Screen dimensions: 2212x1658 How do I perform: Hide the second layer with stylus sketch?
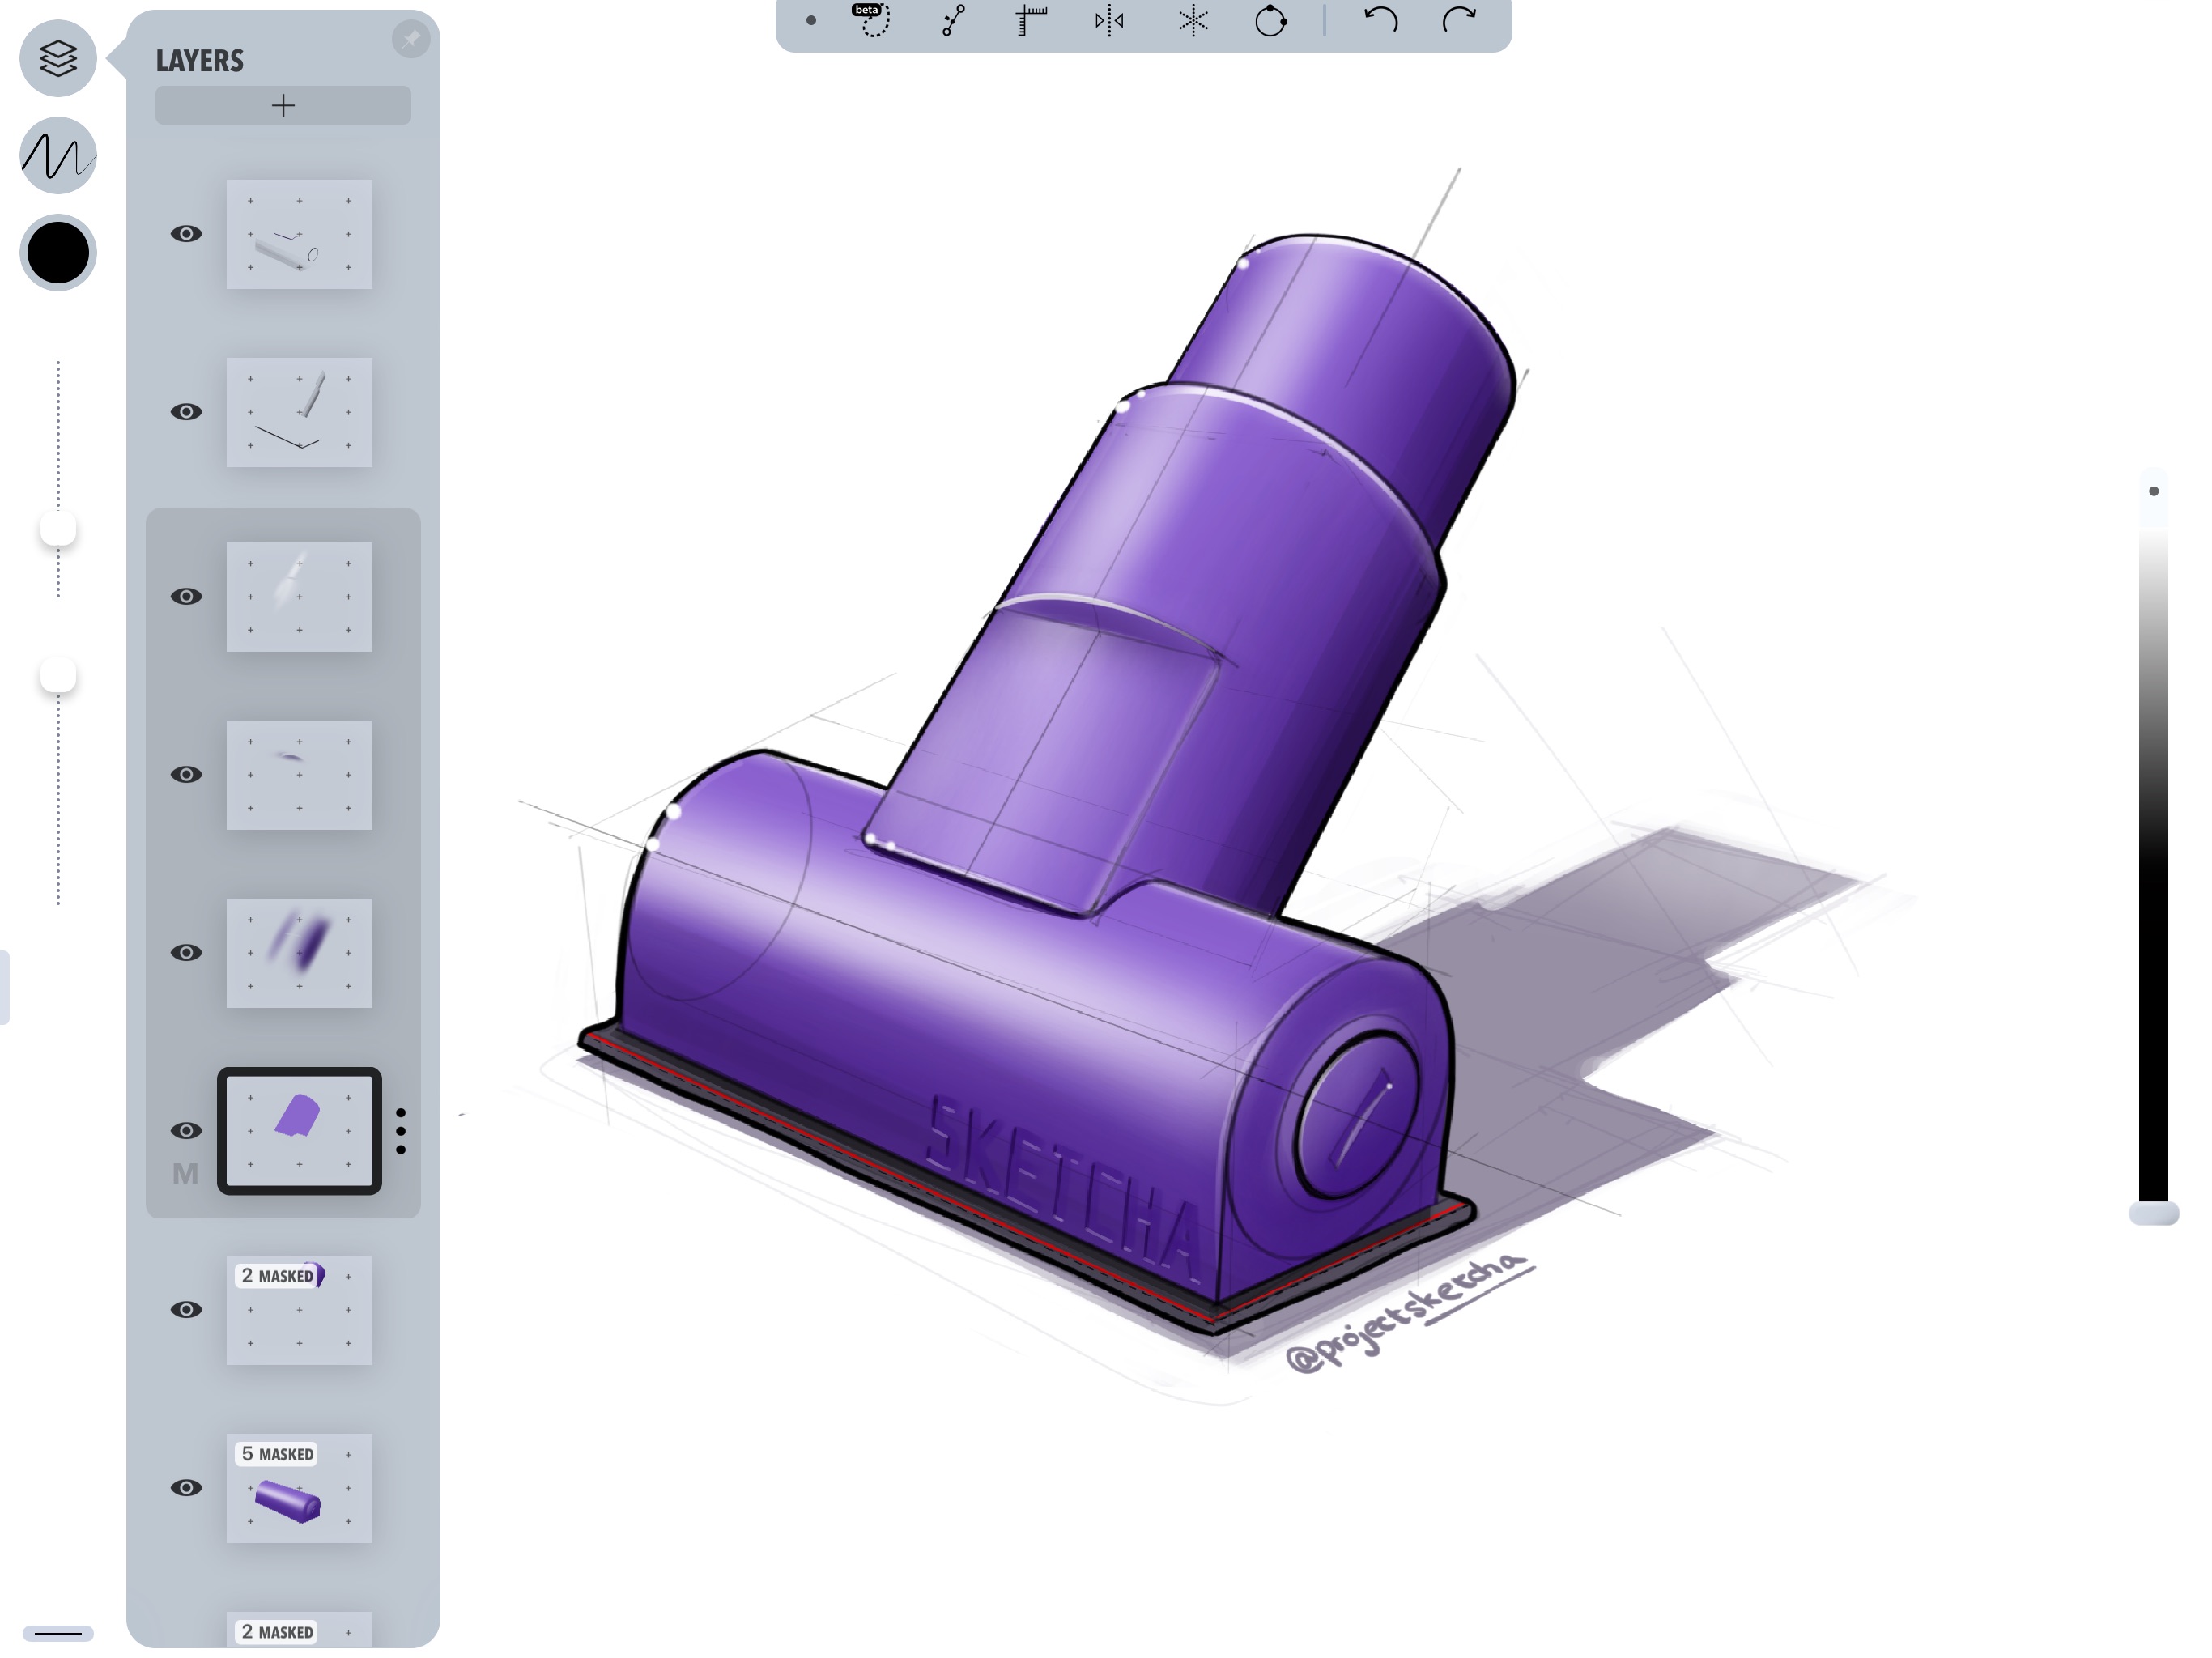pos(186,412)
